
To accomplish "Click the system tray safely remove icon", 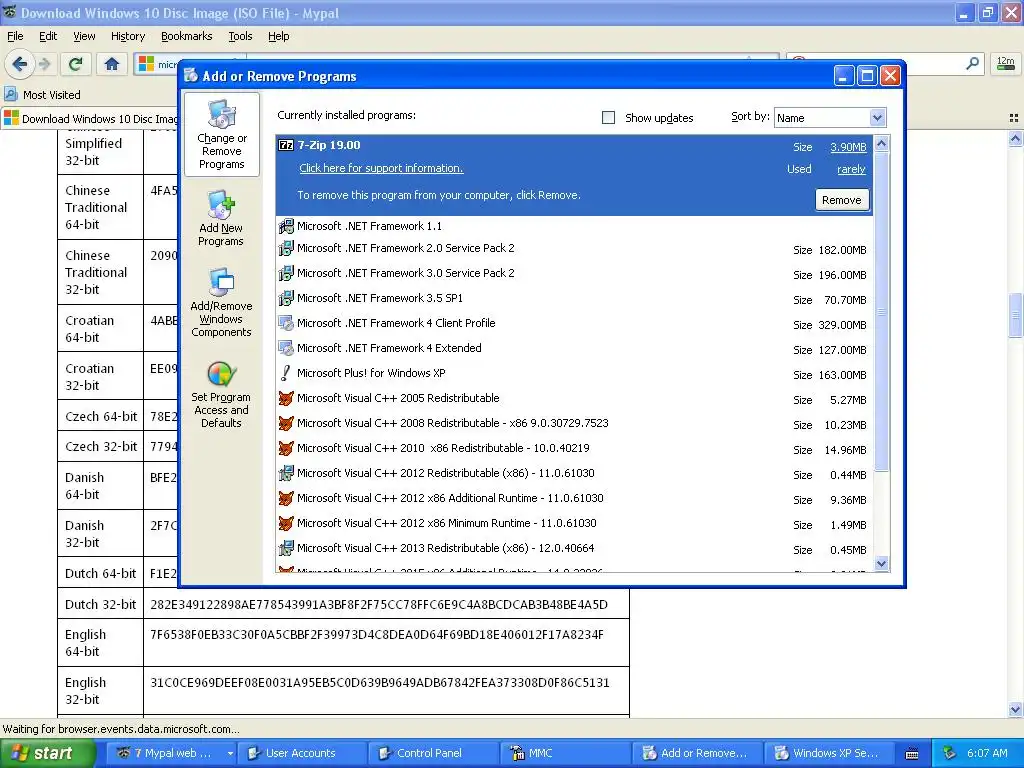I will coord(950,753).
